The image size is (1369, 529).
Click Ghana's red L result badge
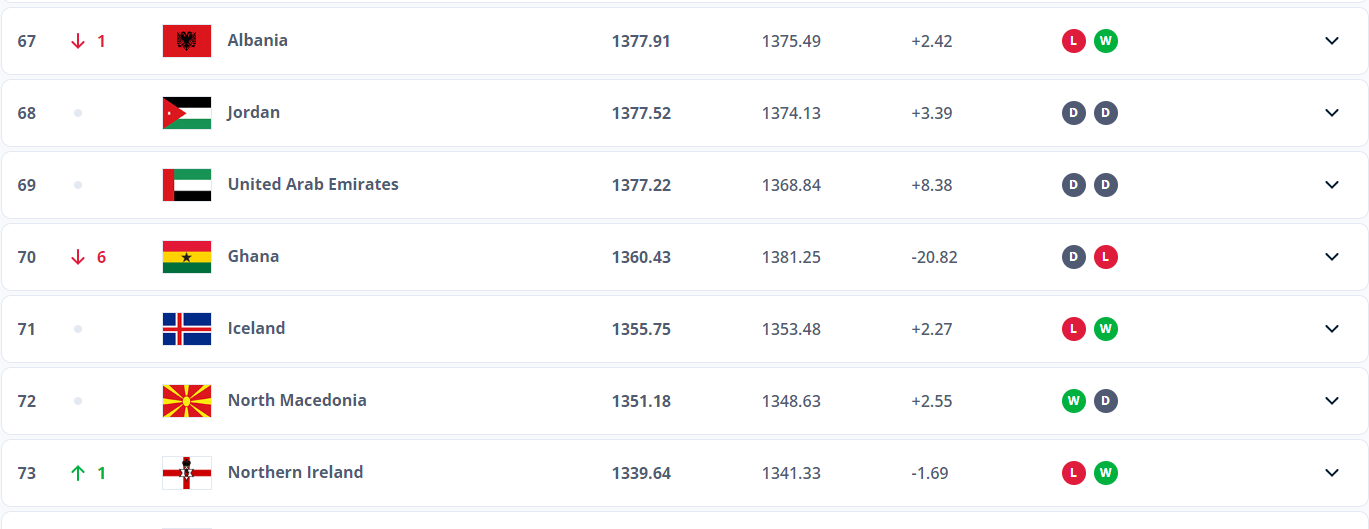pyautogui.click(x=1105, y=257)
